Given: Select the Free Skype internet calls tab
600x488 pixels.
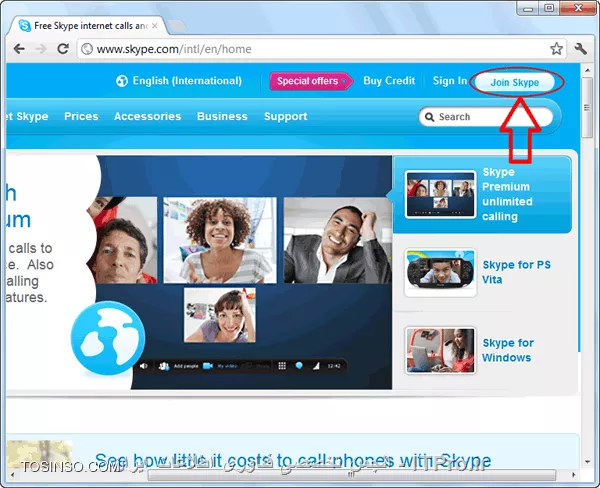Looking at the screenshot, I should (x=88, y=26).
